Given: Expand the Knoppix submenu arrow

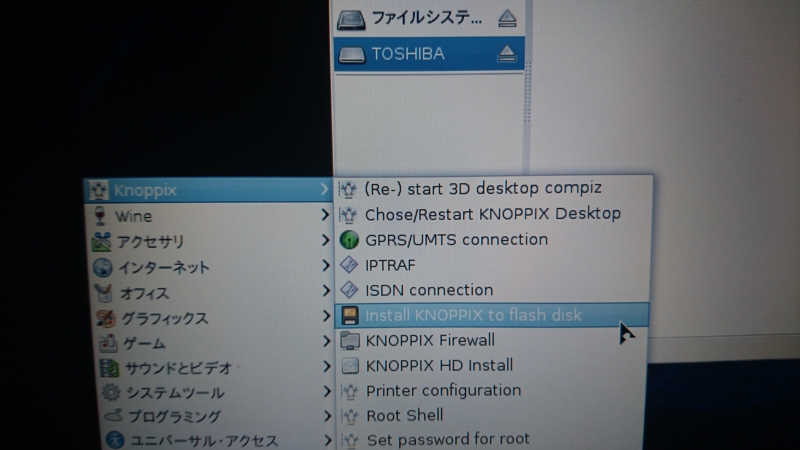Looking at the screenshot, I should point(324,189).
